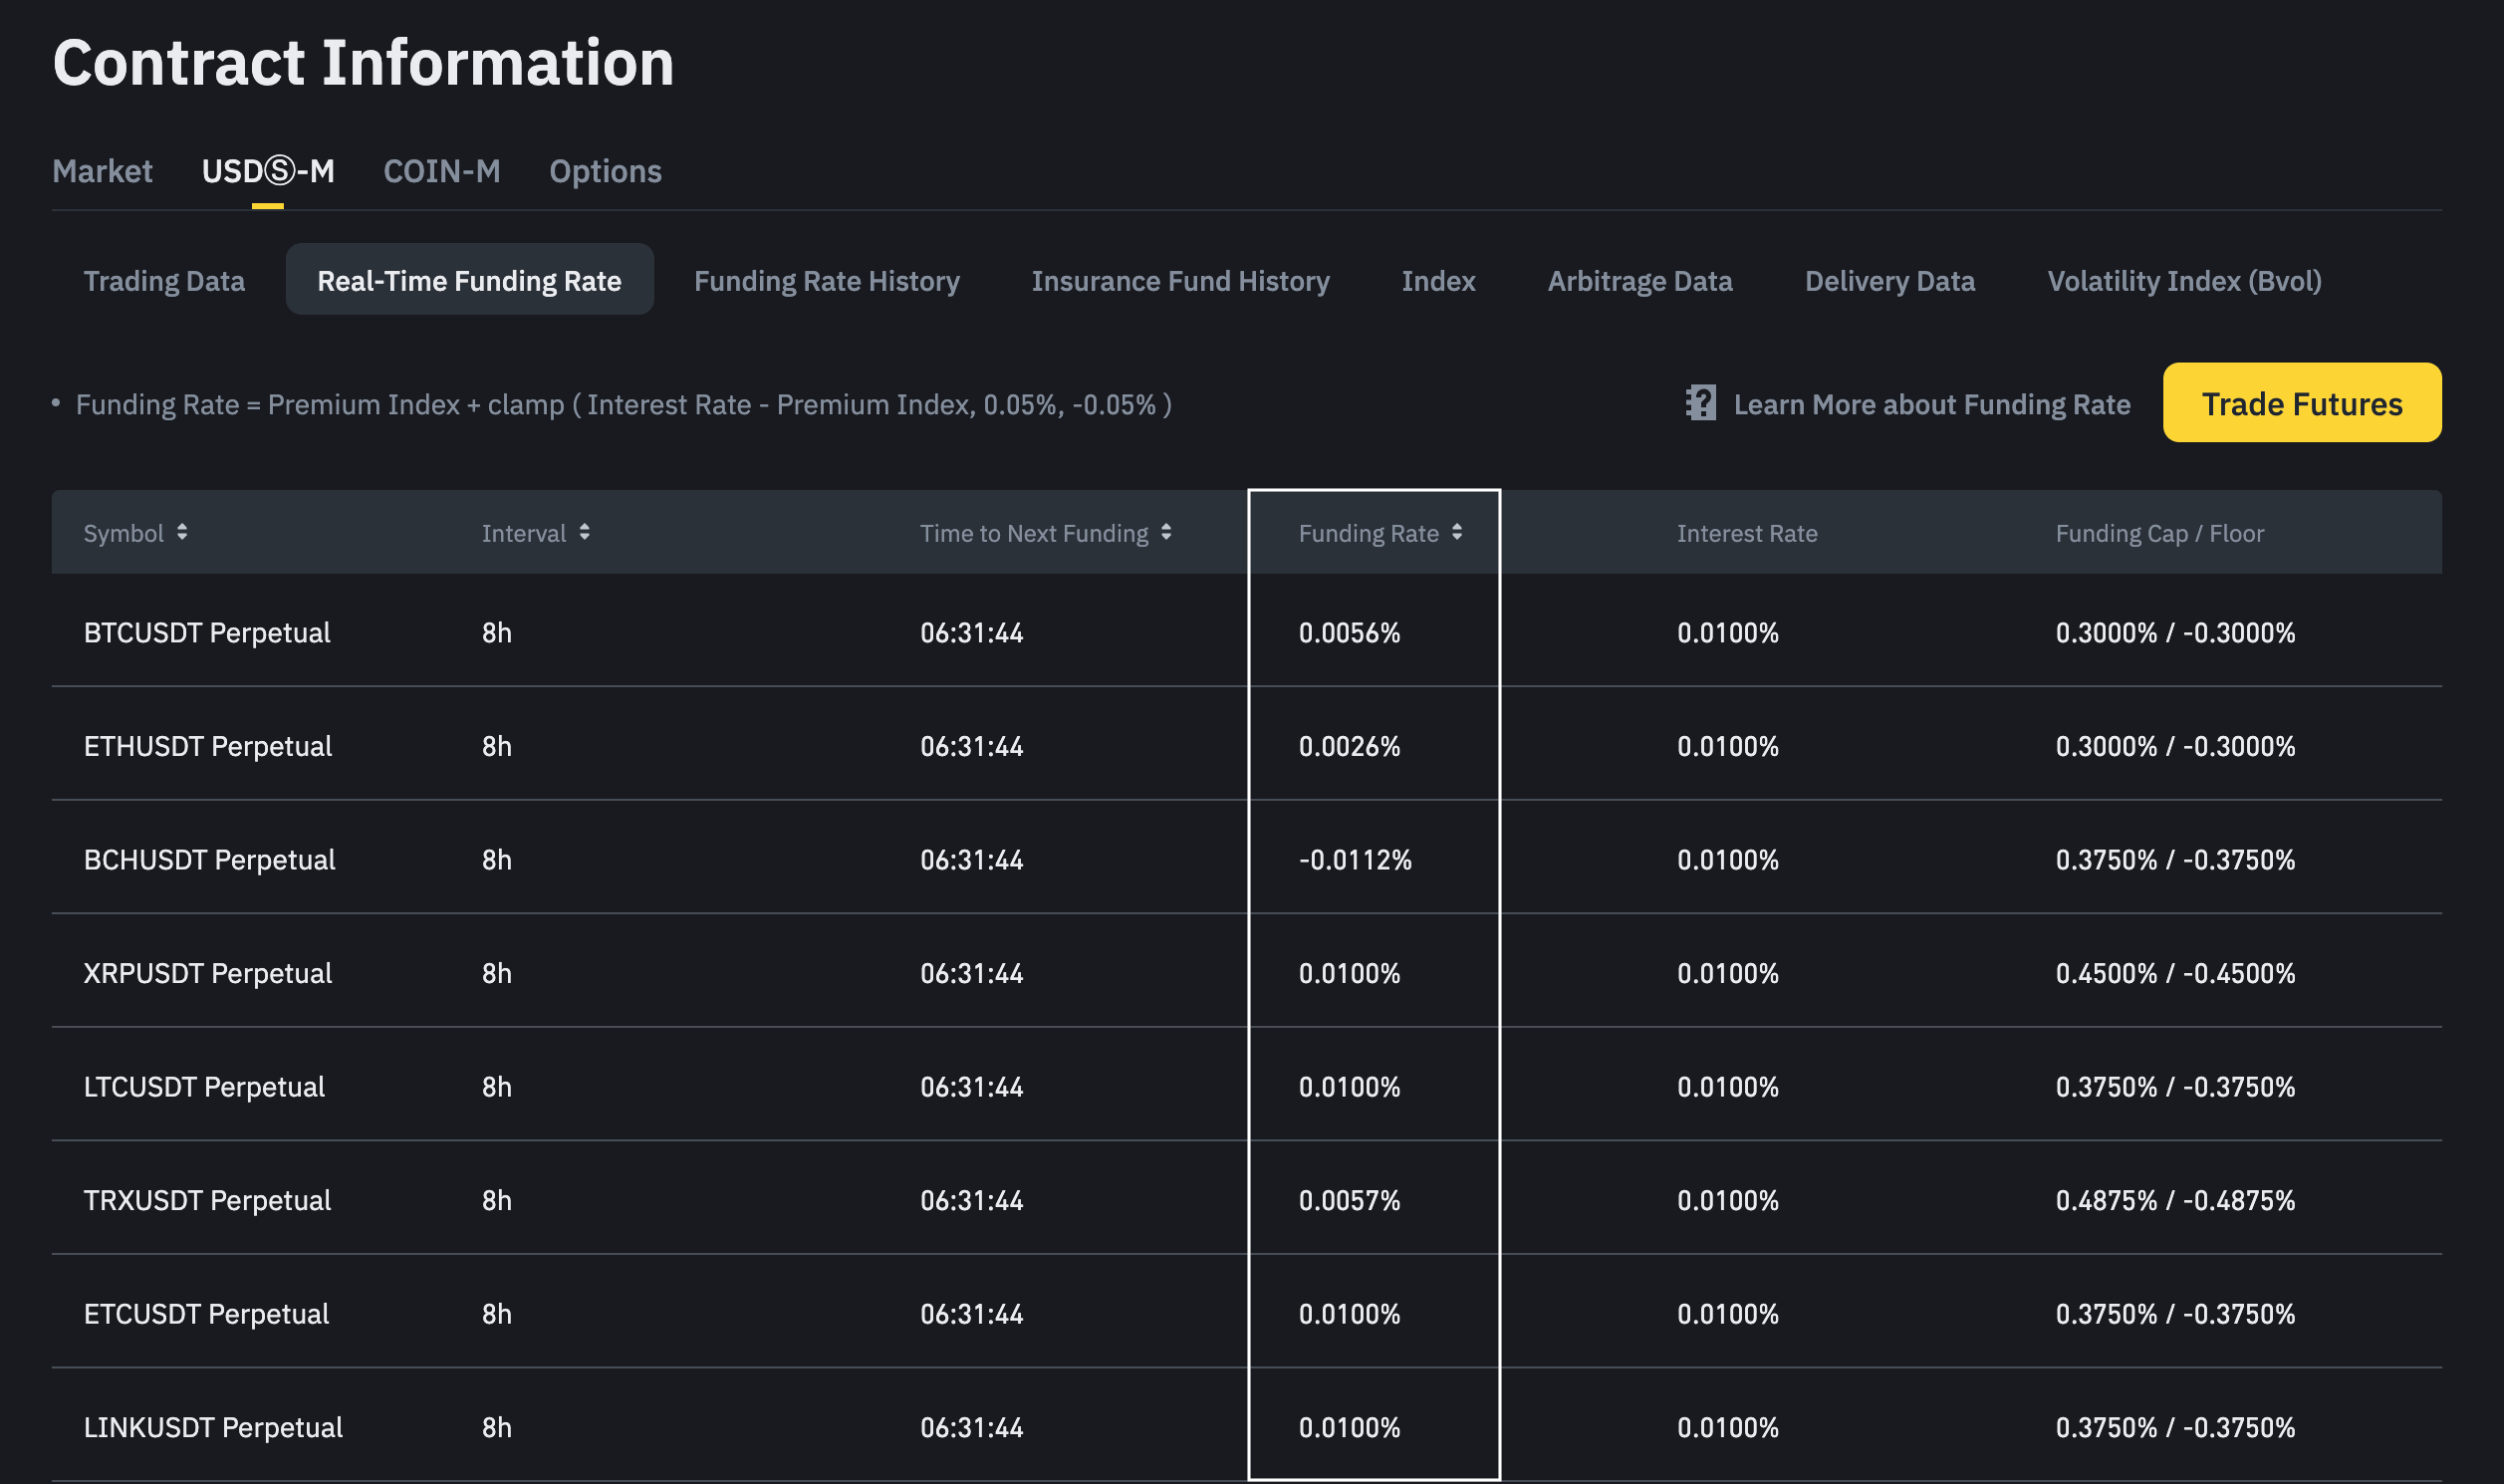
Task: Open Learn More about Funding Rate
Action: tap(1931, 404)
